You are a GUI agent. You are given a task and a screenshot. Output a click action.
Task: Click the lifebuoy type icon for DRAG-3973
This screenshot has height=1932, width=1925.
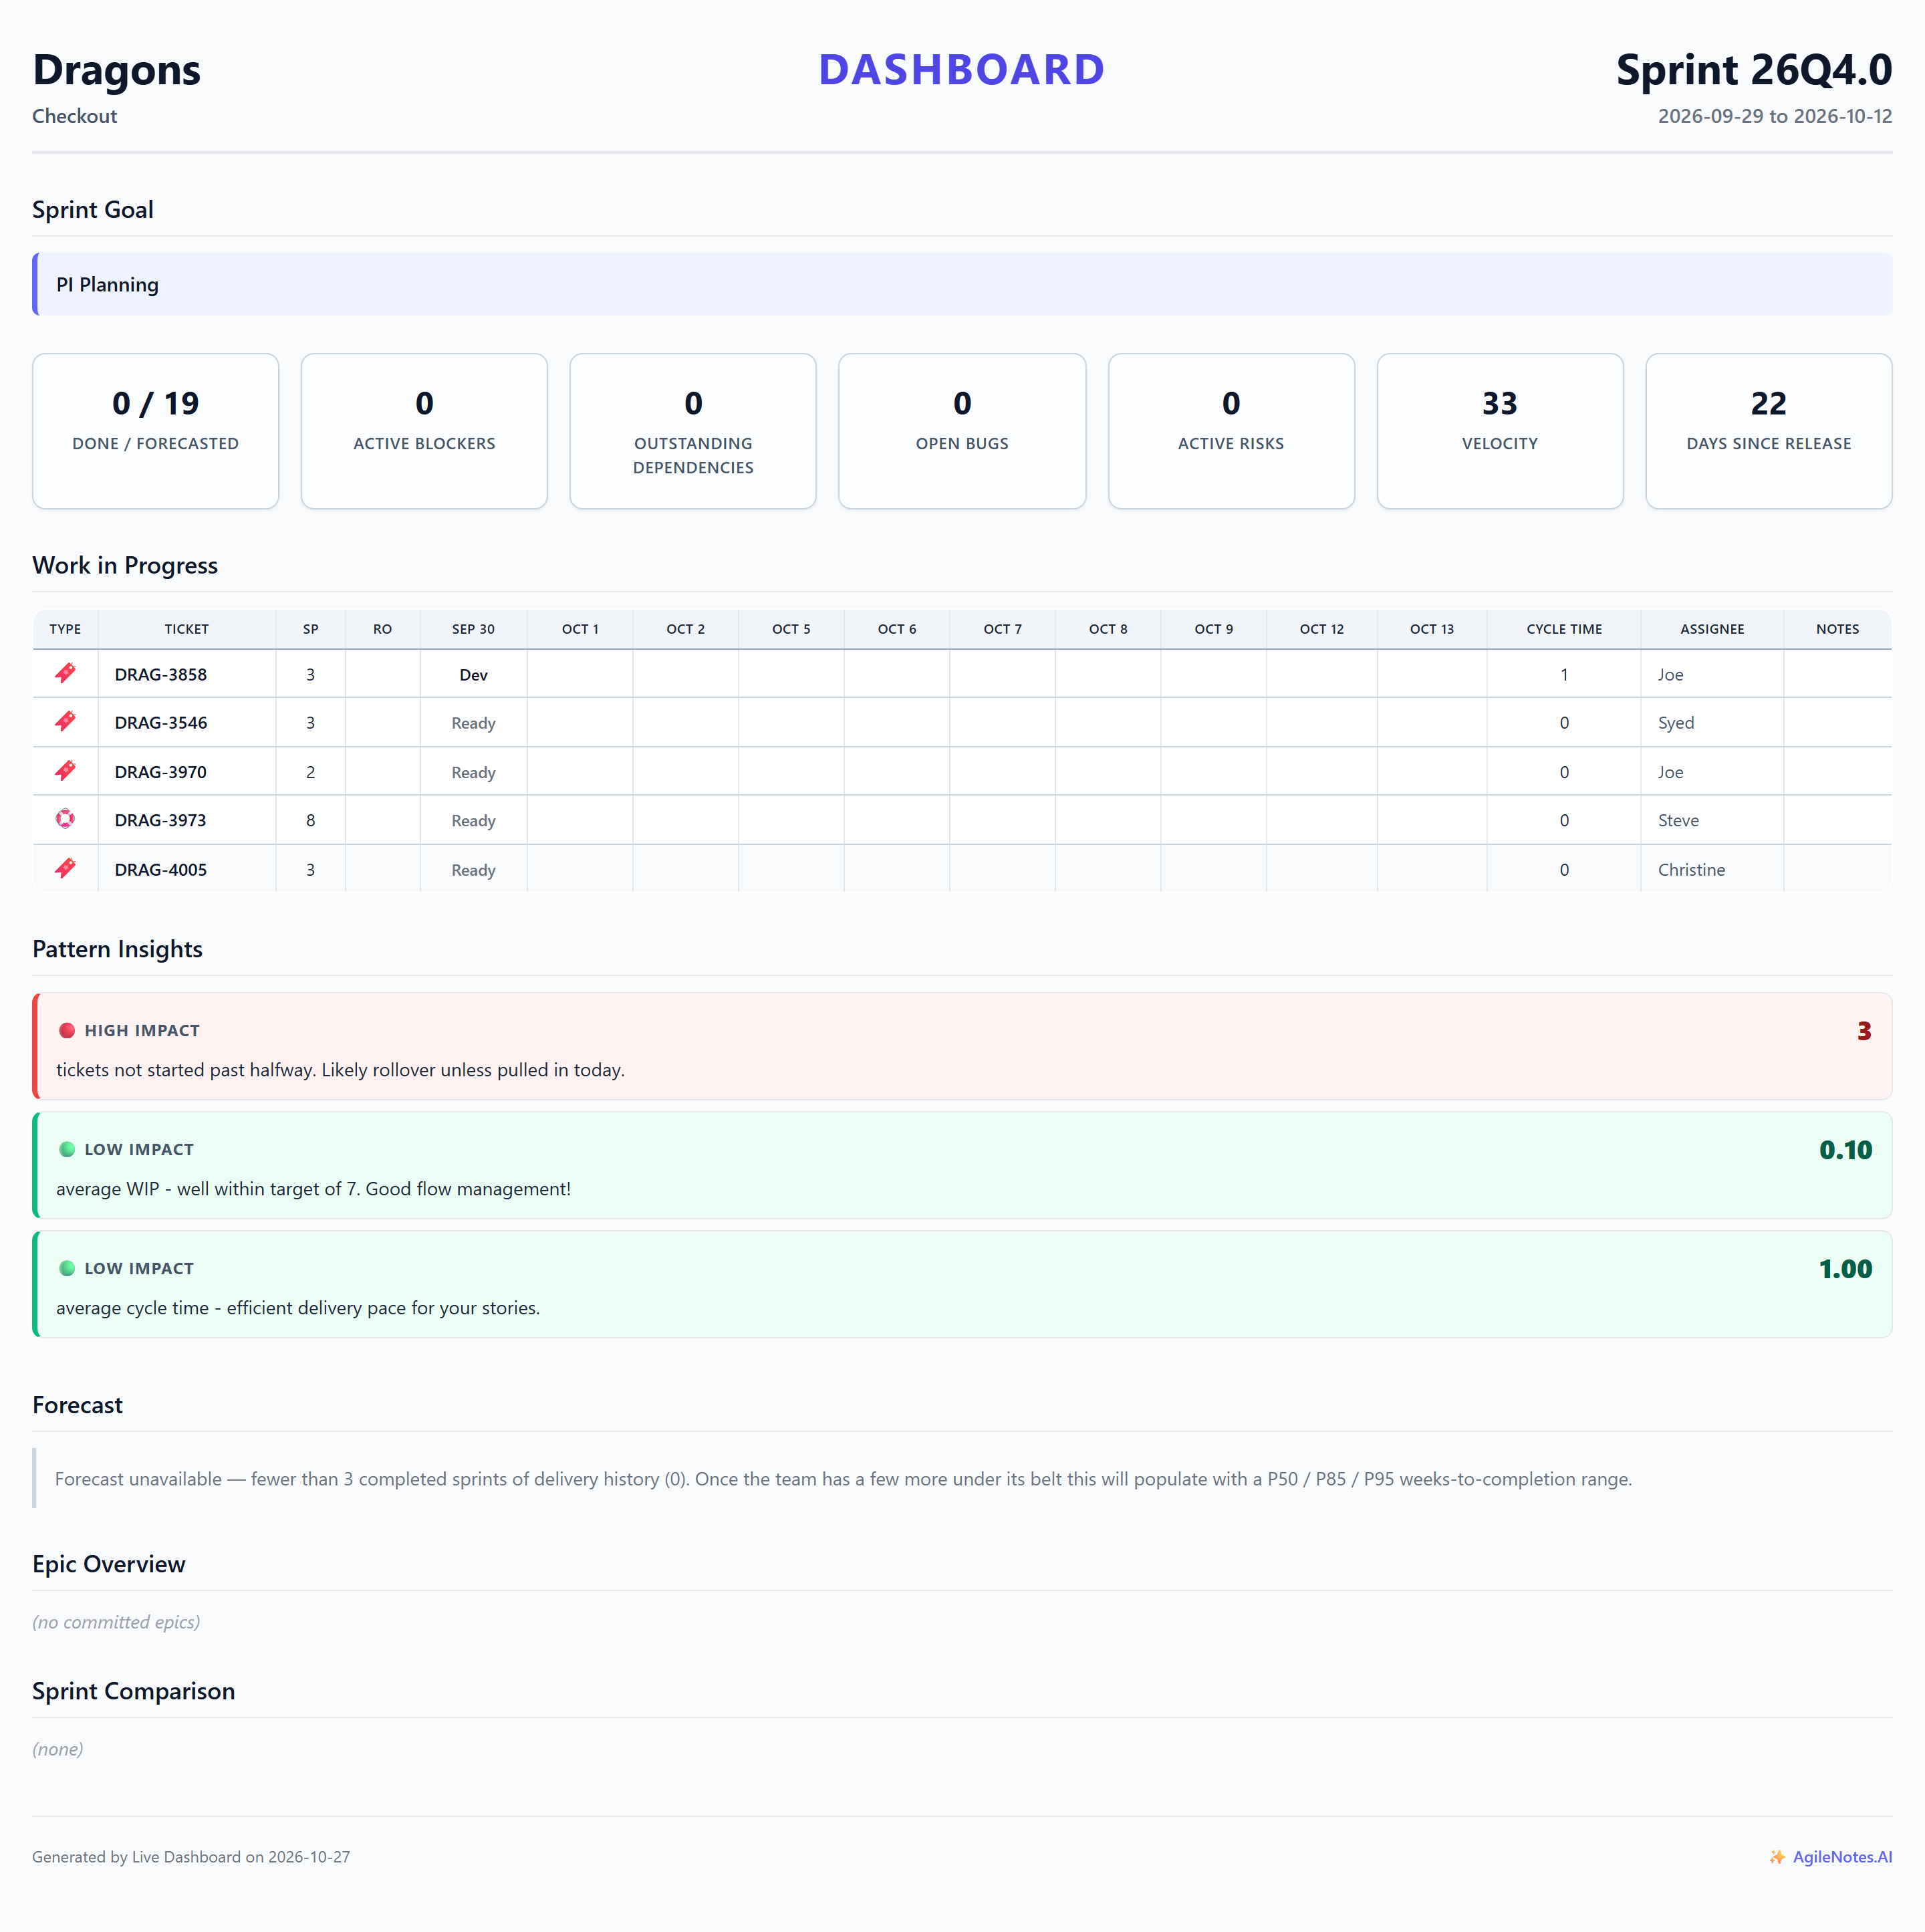point(65,819)
